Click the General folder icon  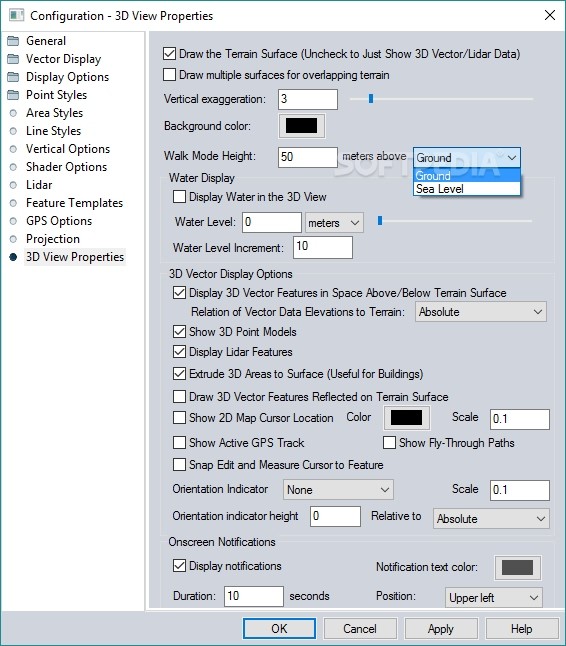pyautogui.click(x=13, y=41)
